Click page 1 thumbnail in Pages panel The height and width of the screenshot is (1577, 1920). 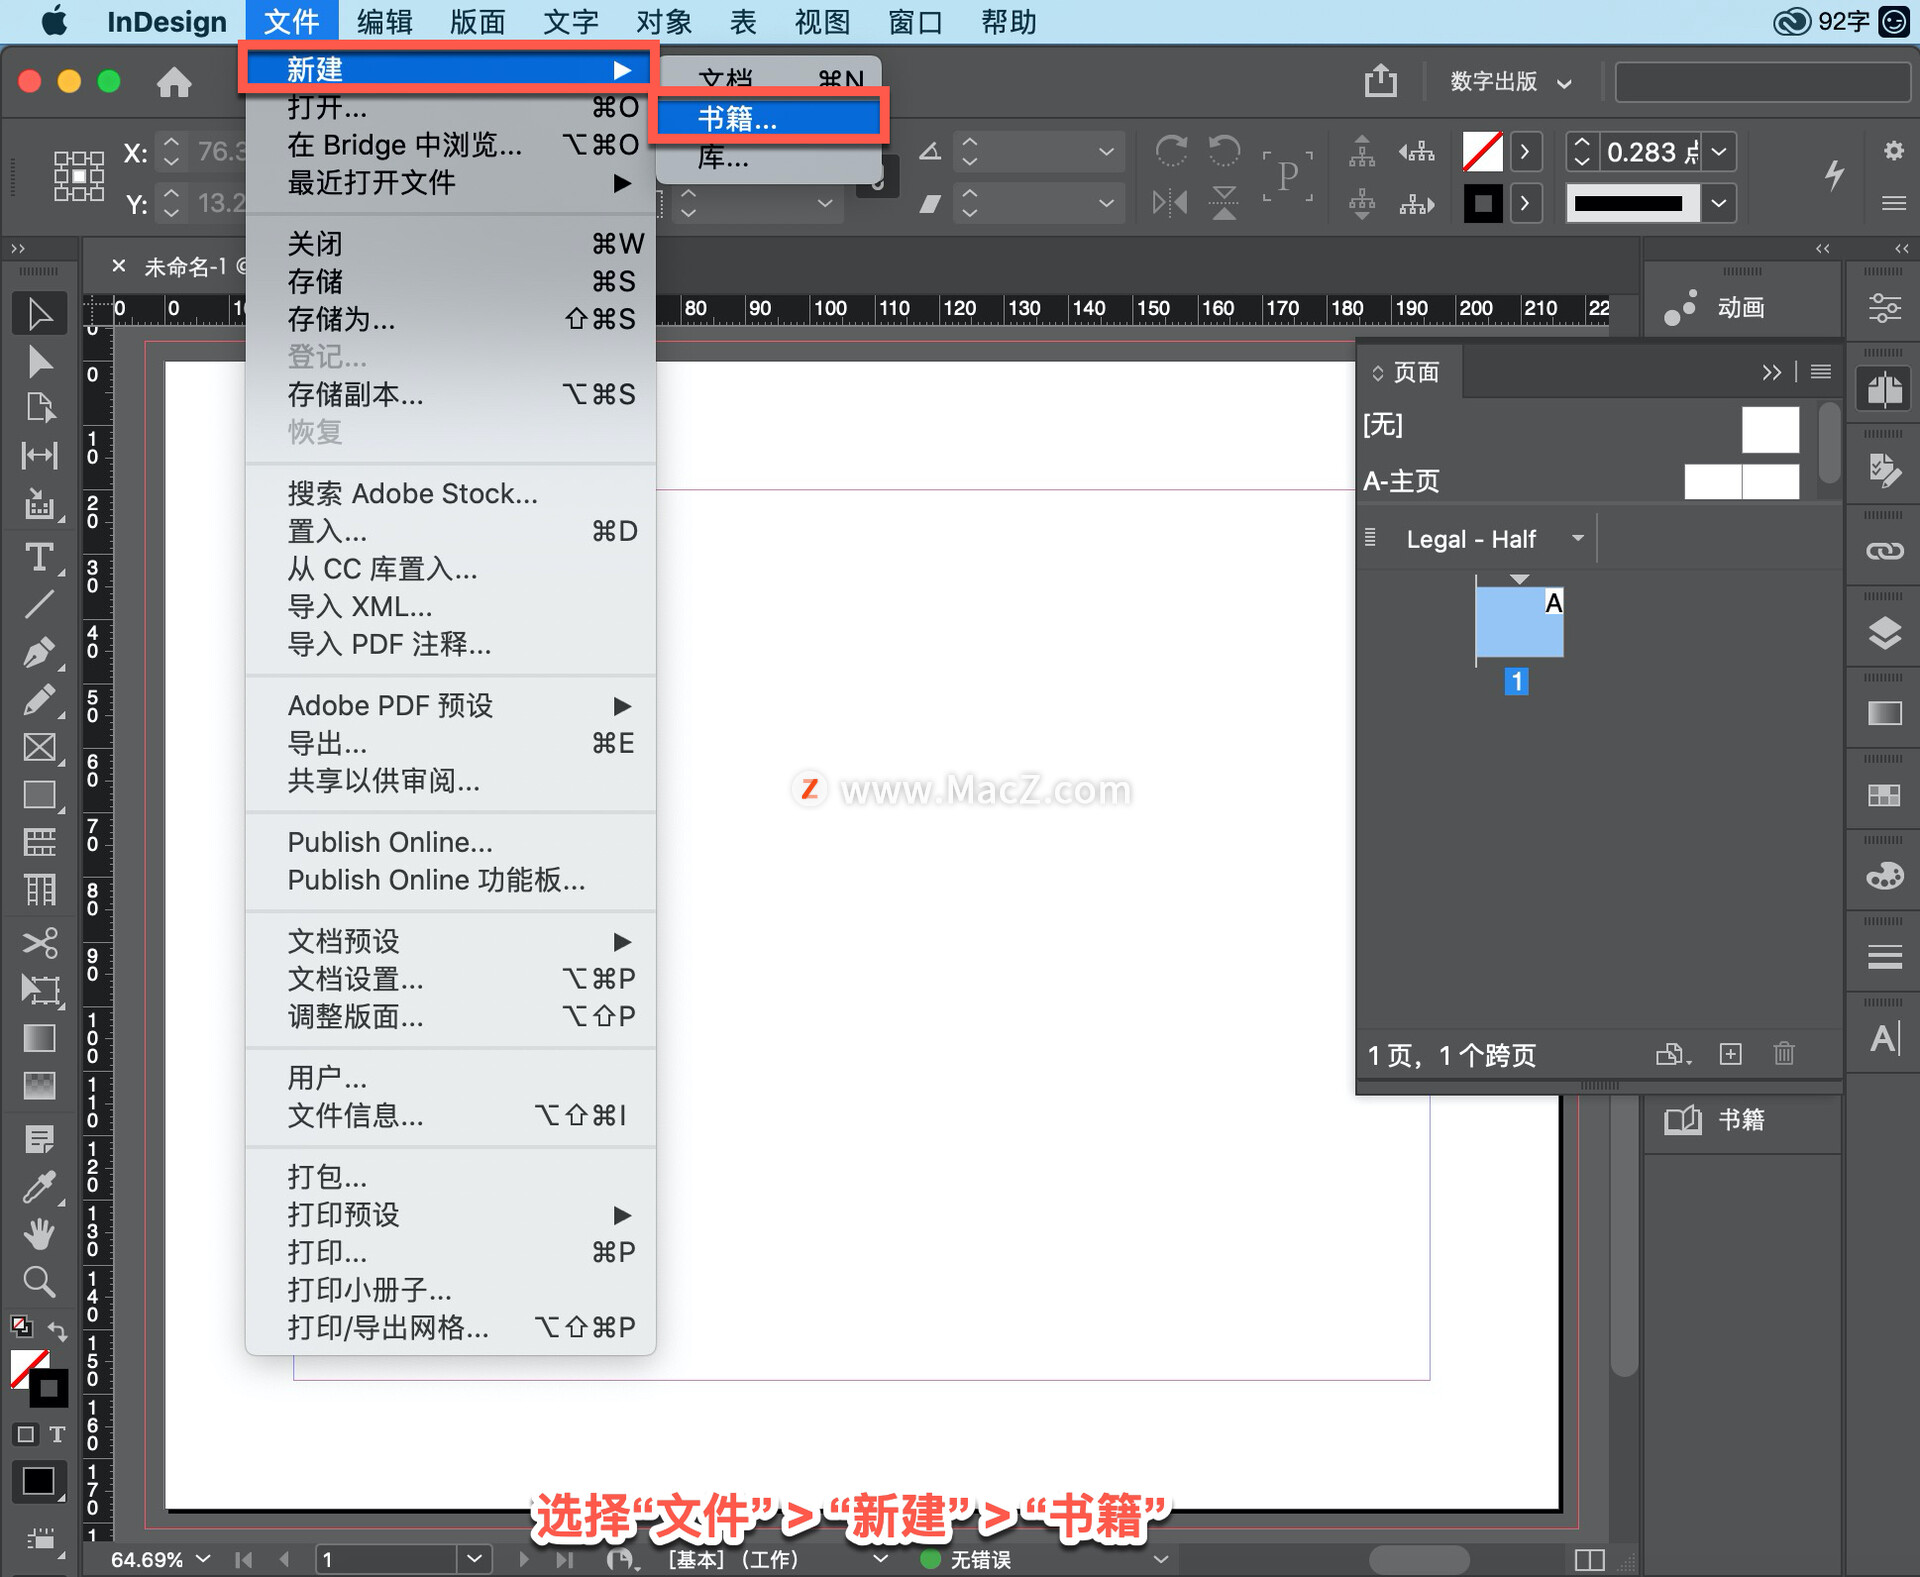point(1518,621)
